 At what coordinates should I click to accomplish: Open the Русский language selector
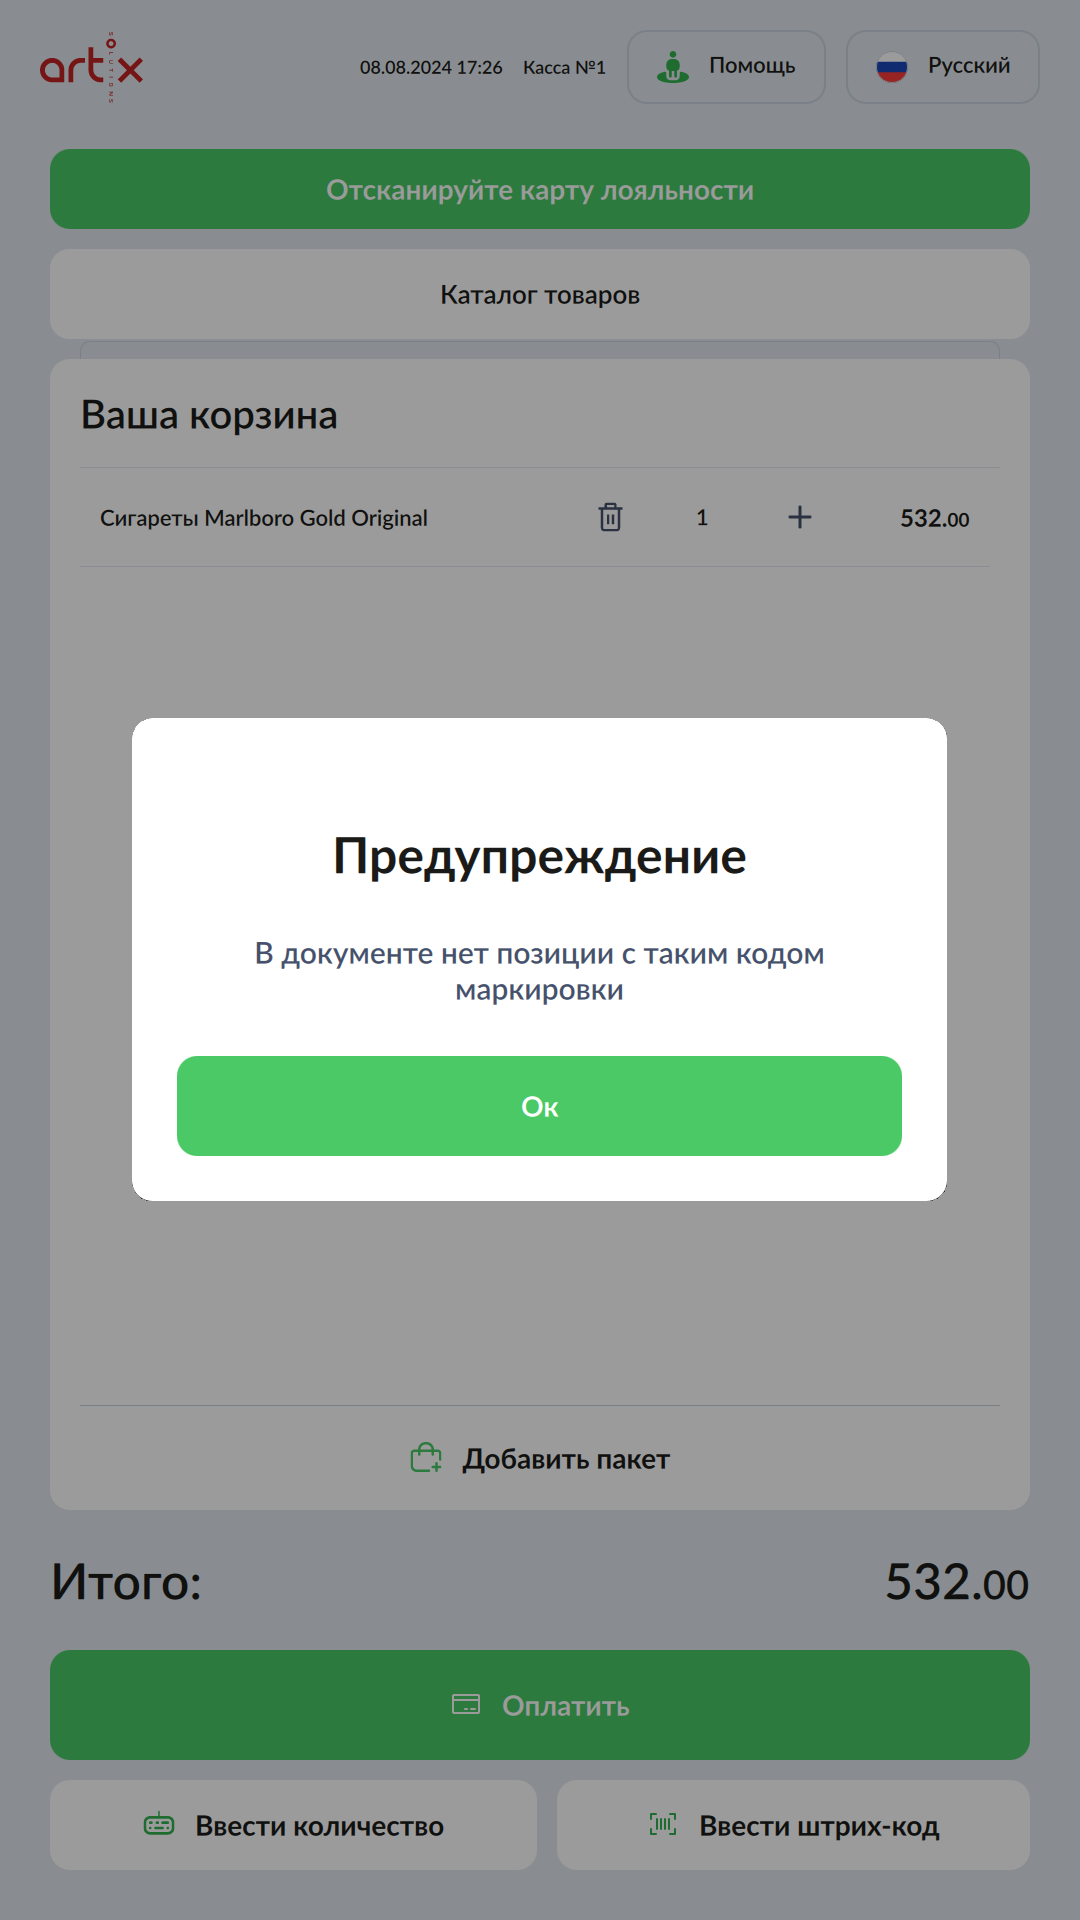pyautogui.click(x=943, y=67)
